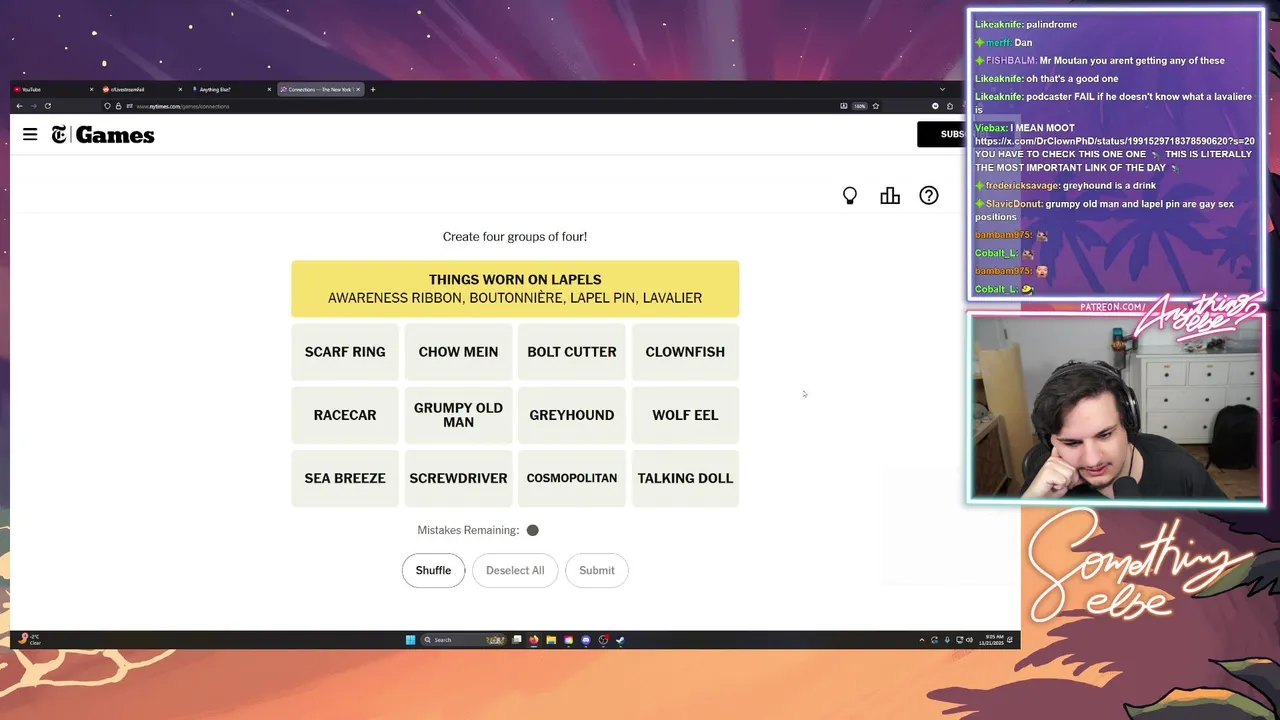Image resolution: width=1280 pixels, height=720 pixels.
Task: Click the SlavicDonut username in chat
Action: point(1014,204)
